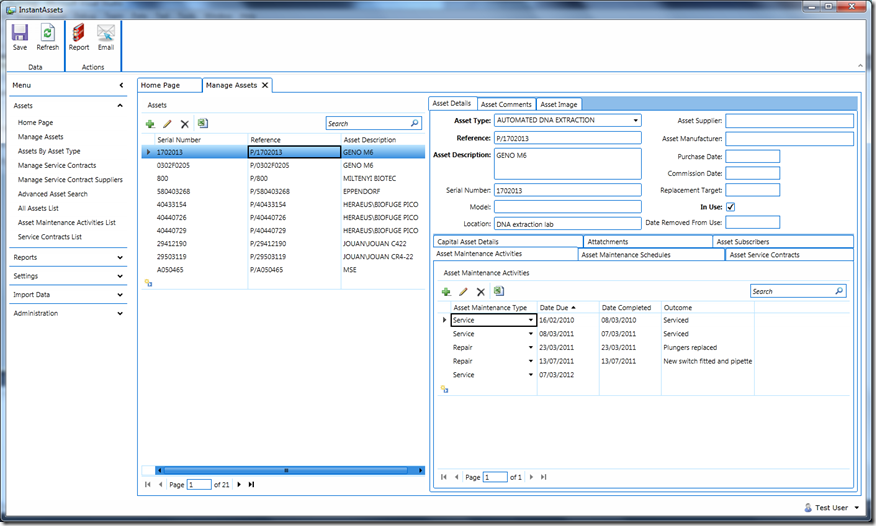Expand the Reports menu section
Image resolution: width=876 pixels, height=526 pixels.
[120, 257]
